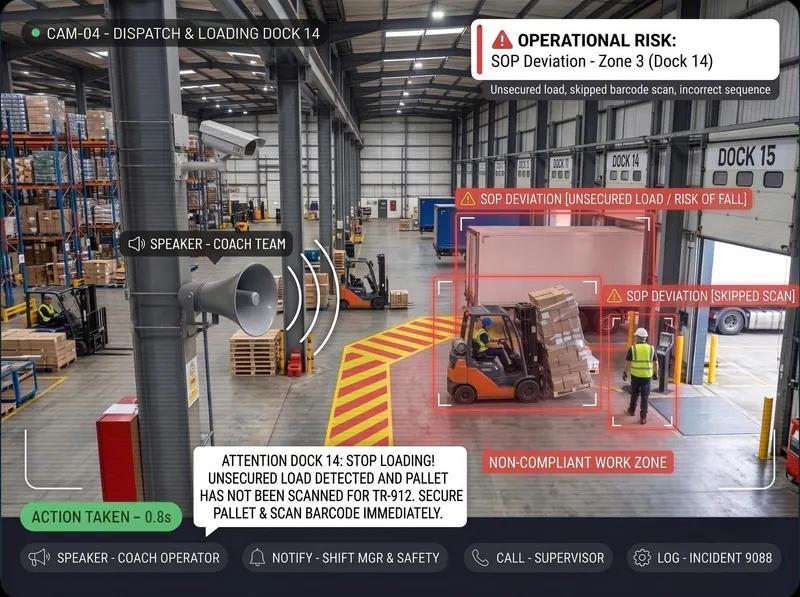The width and height of the screenshot is (800, 597).
Task: Click the phone icon beside Call - Supervisor
Action: [x=480, y=558]
